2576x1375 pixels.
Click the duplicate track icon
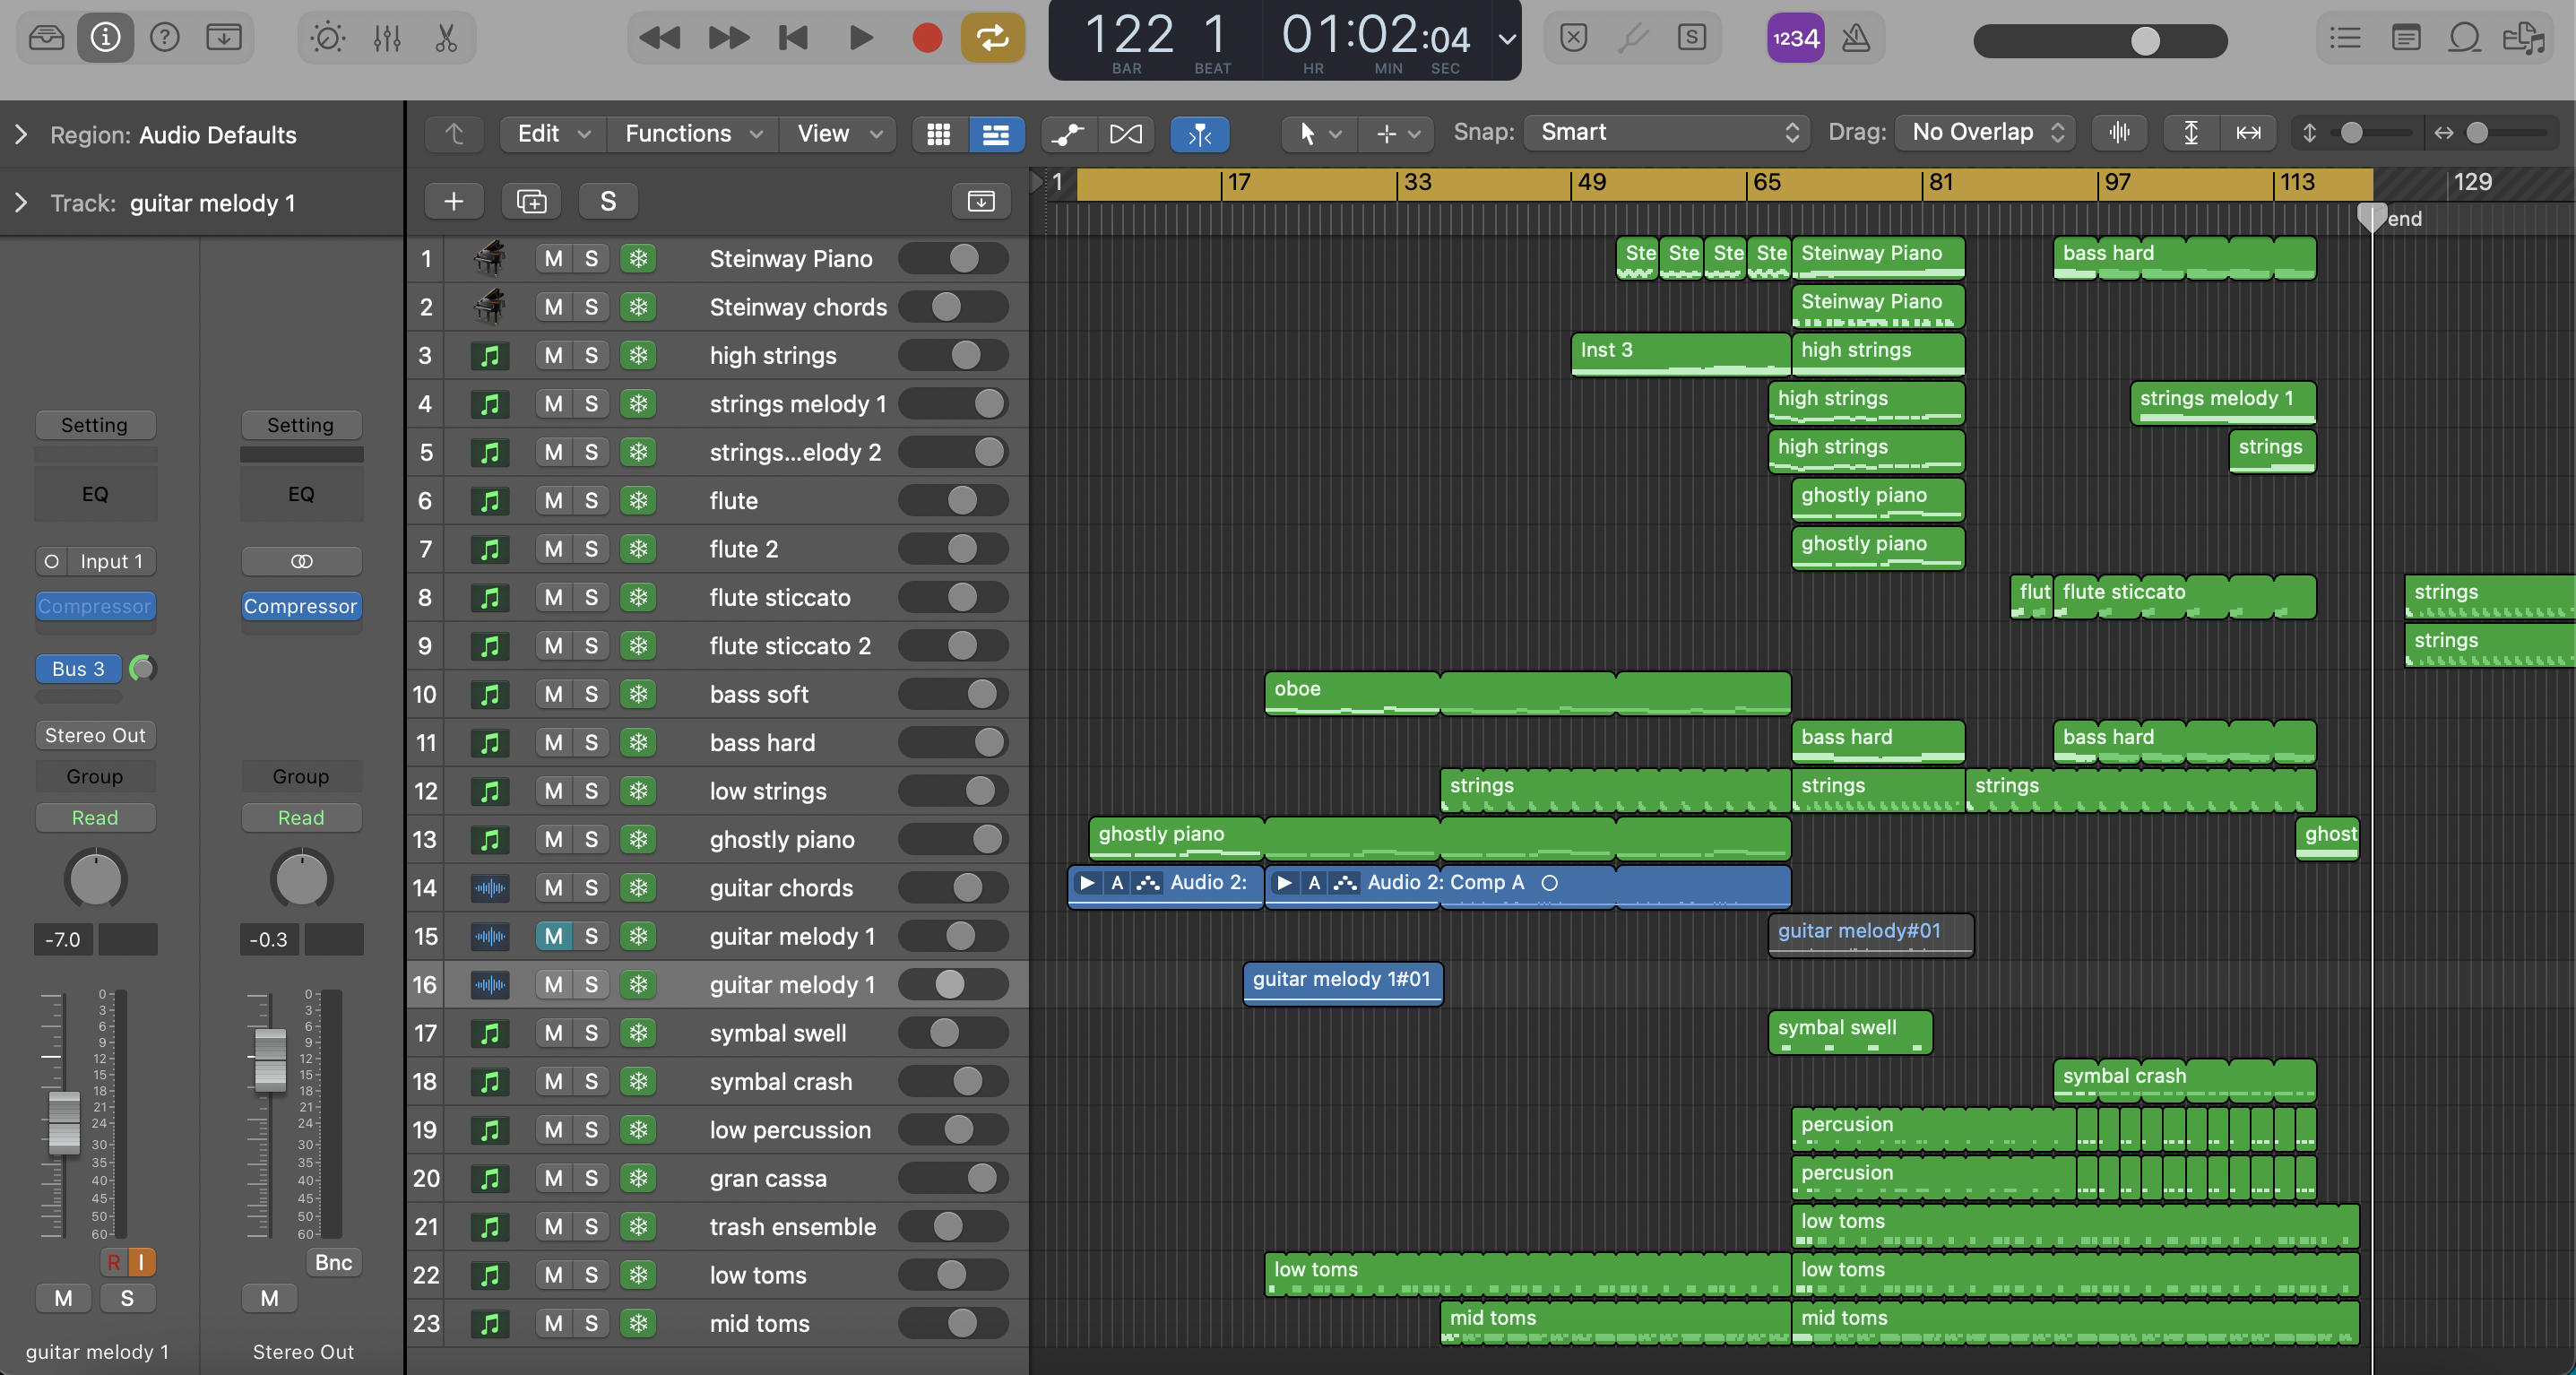pos(531,201)
